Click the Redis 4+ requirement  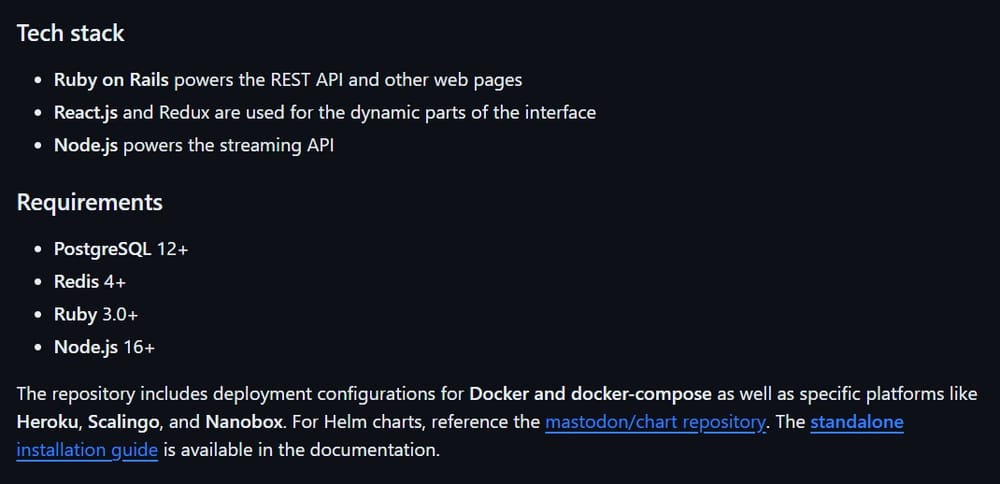pyautogui.click(x=90, y=282)
